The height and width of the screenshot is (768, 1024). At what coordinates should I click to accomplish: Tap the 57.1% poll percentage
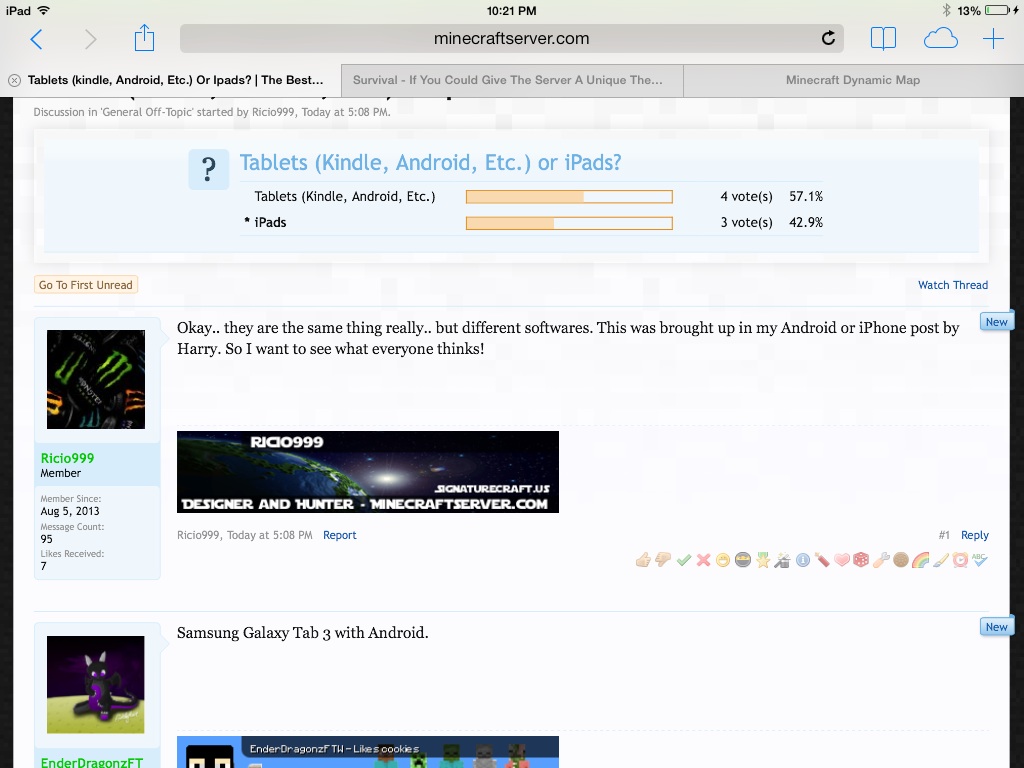coord(806,197)
